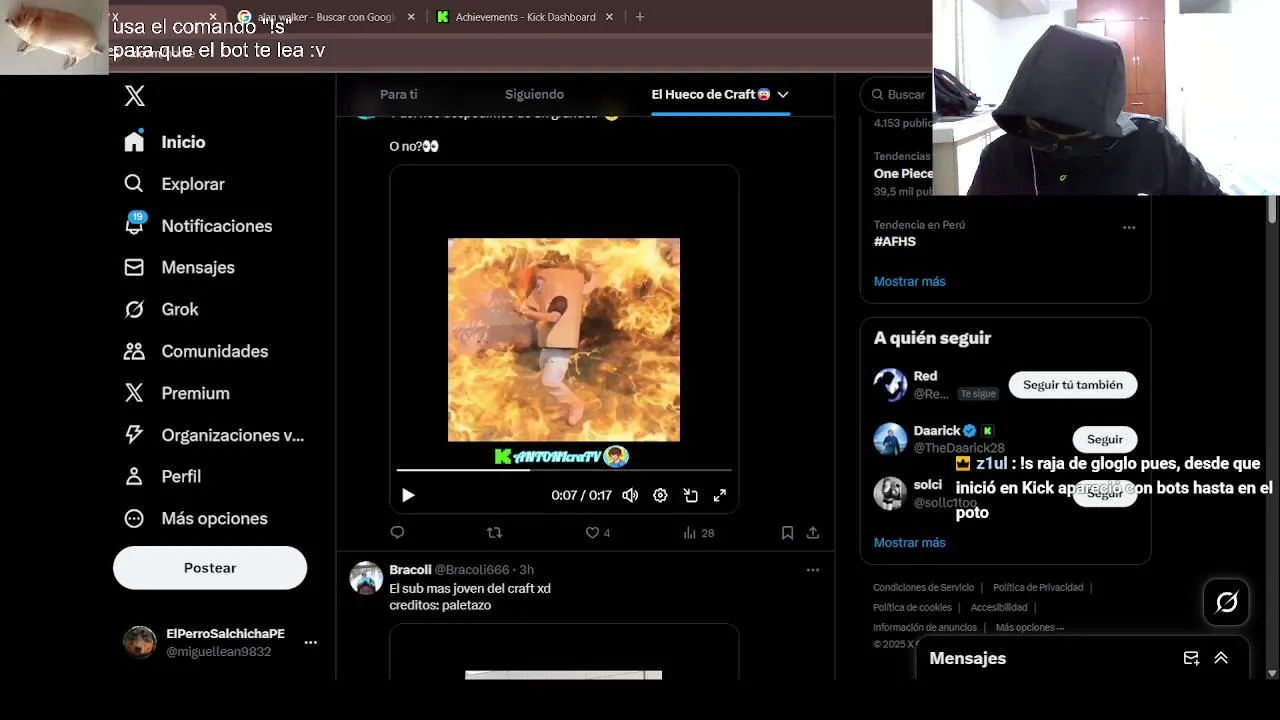The width and height of the screenshot is (1280, 720).
Task: Open Política de Privacidad link
Action: click(1038, 587)
